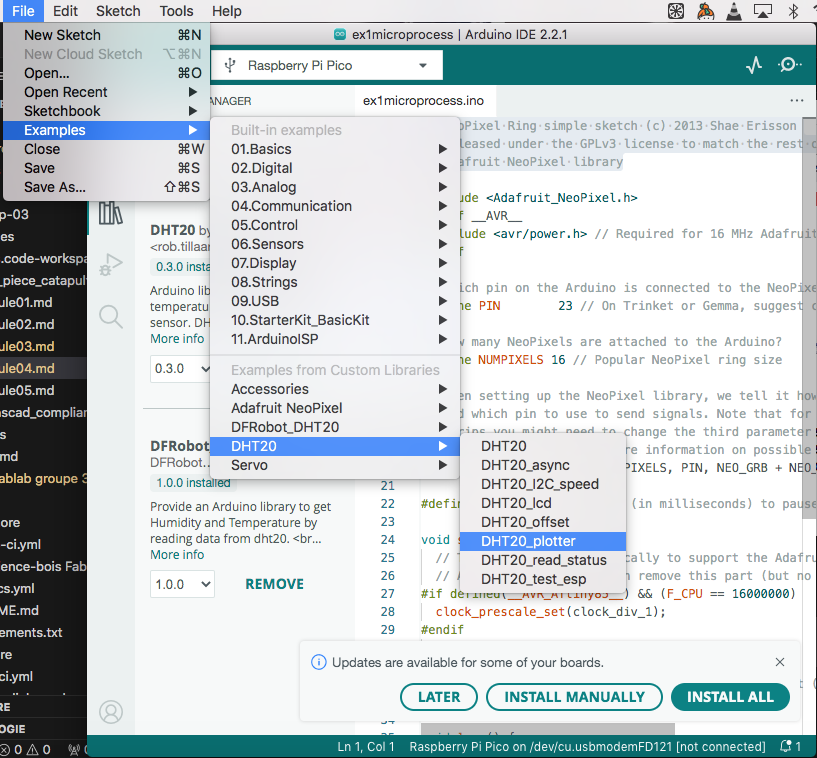The width and height of the screenshot is (817, 758).
Task: Open the Sketch menu
Action: (118, 11)
